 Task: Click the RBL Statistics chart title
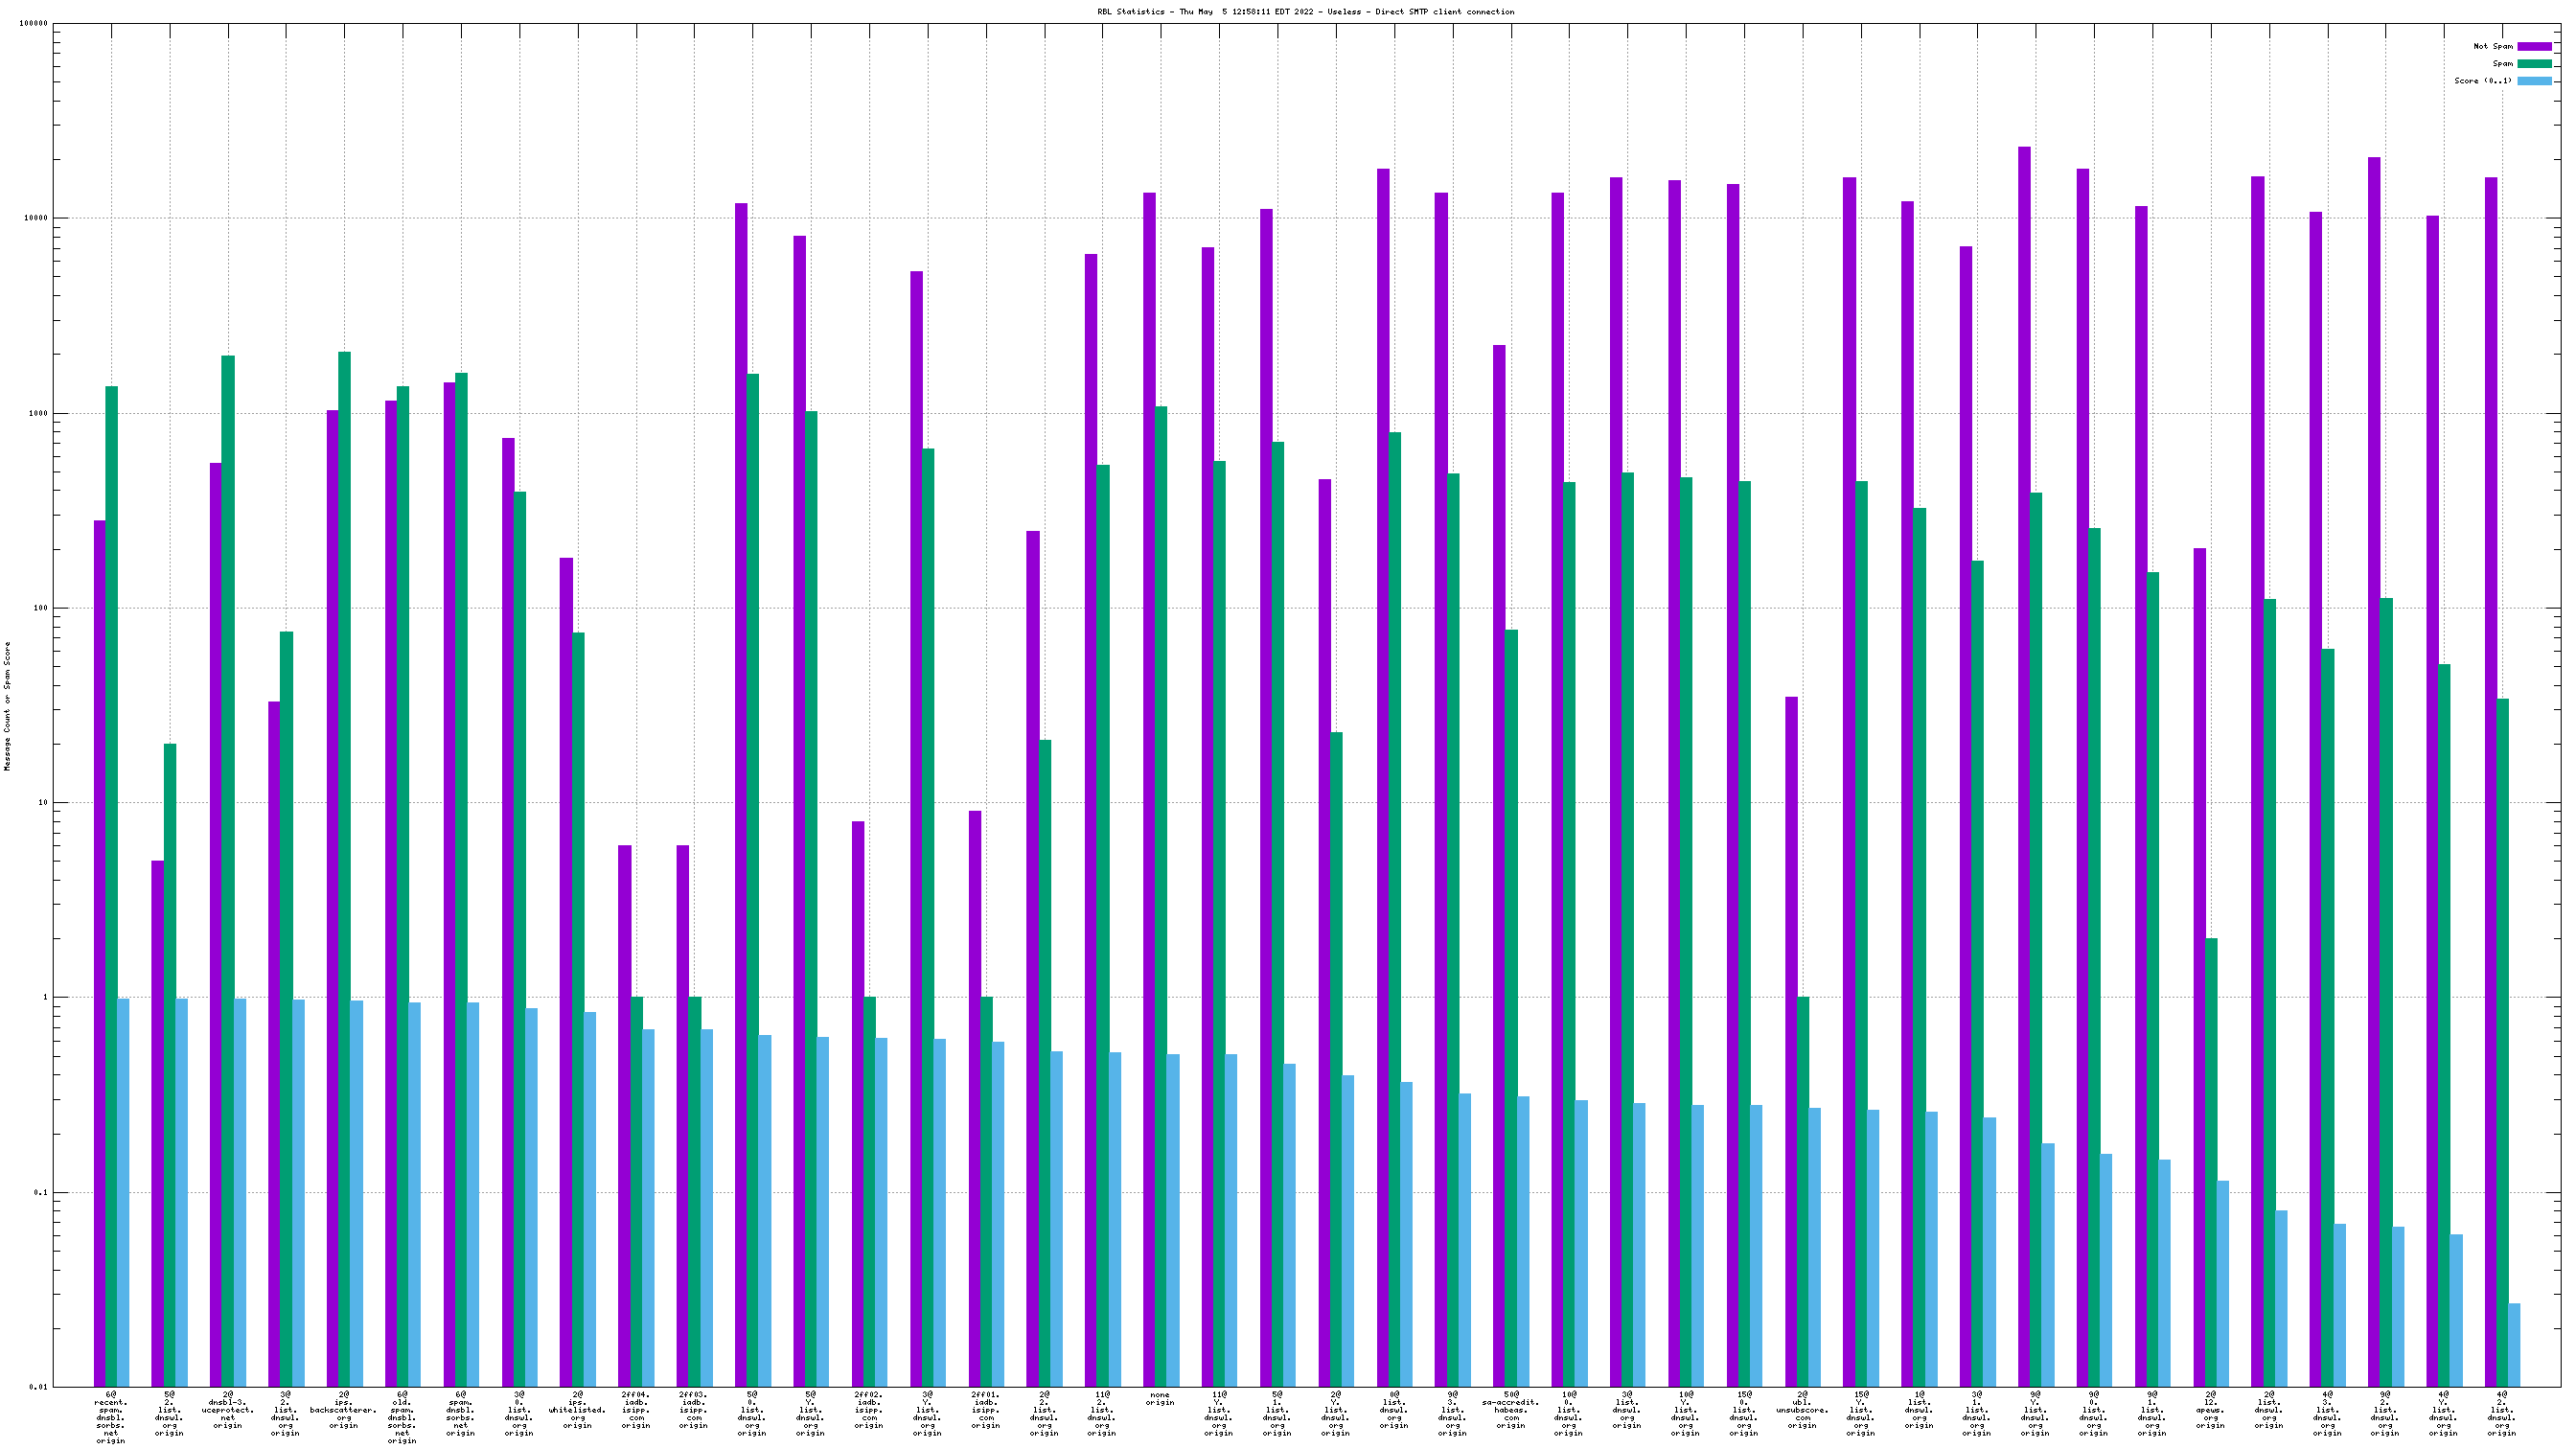(x=1305, y=12)
